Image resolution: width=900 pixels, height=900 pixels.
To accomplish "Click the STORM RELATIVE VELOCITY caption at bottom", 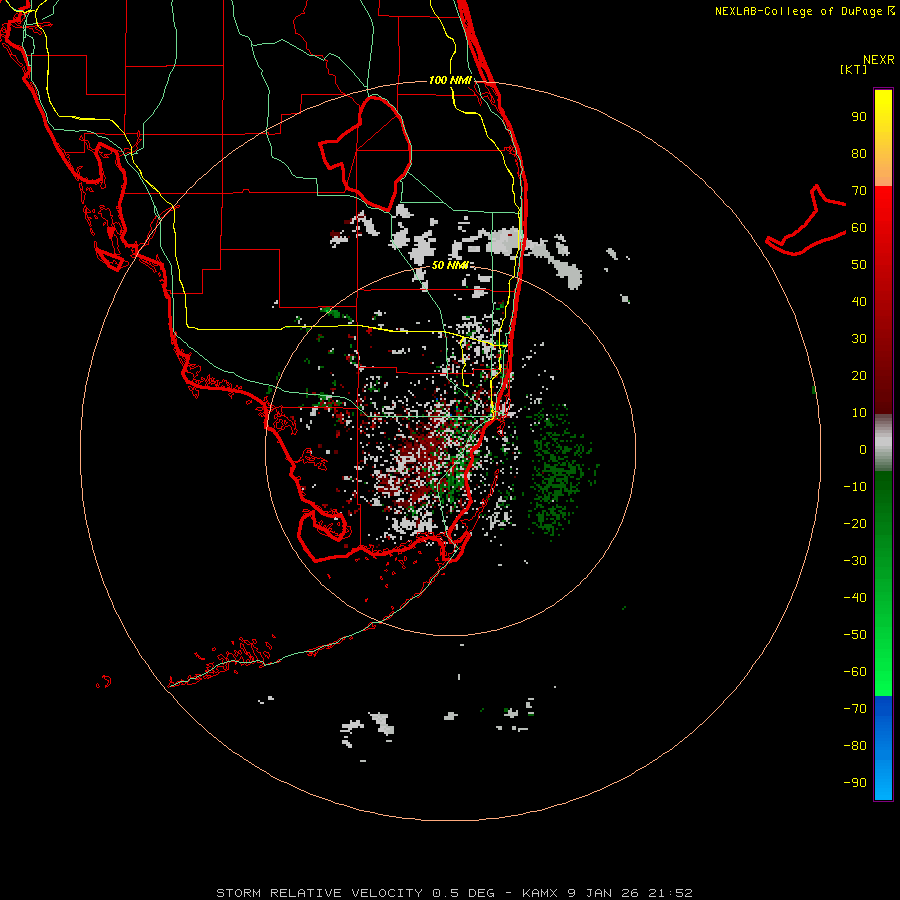I will 454,893.
